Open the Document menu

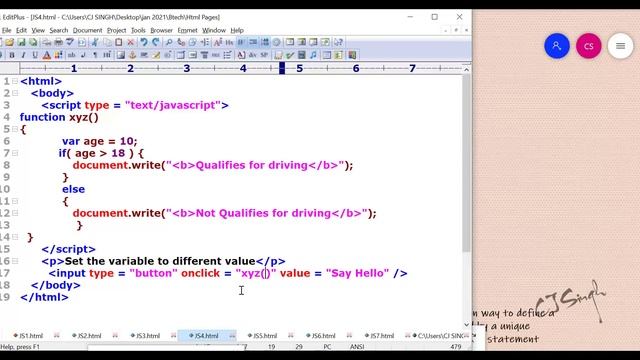click(87, 30)
